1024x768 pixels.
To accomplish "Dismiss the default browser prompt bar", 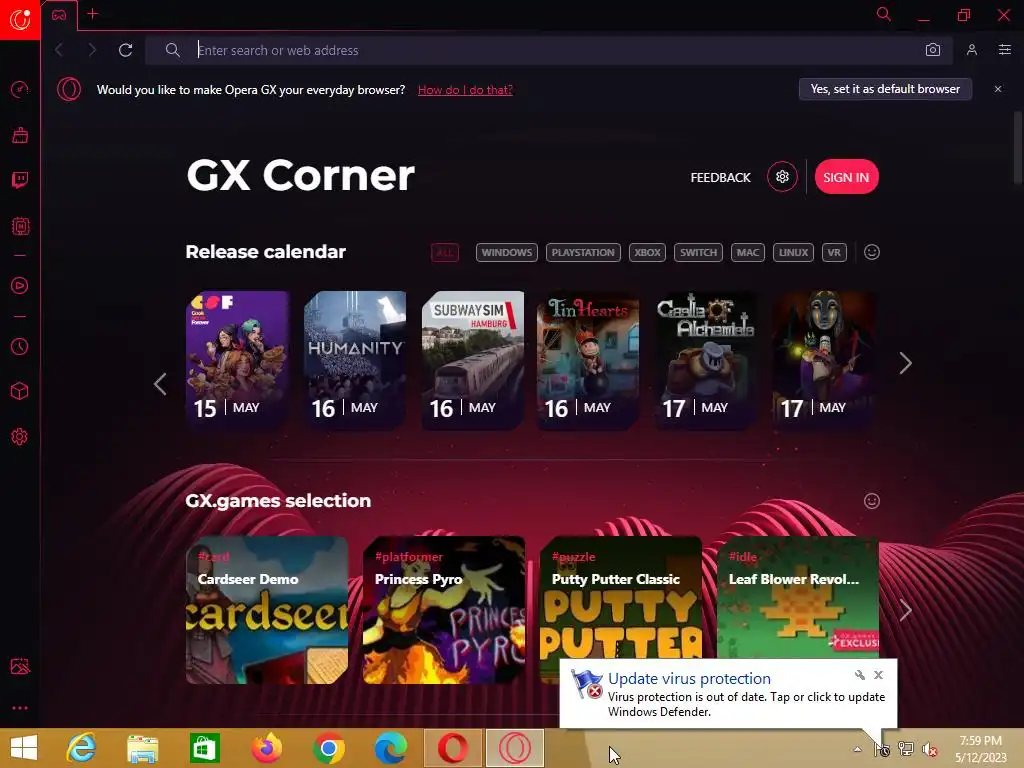I will pyautogui.click(x=997, y=89).
